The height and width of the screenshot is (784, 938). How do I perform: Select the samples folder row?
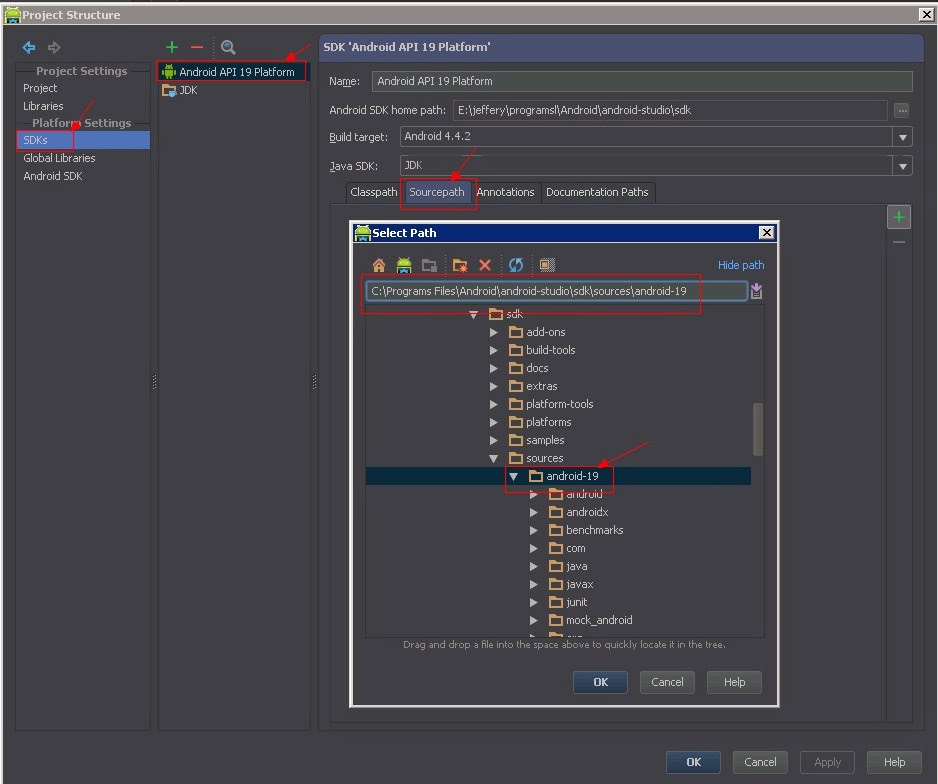click(558, 440)
